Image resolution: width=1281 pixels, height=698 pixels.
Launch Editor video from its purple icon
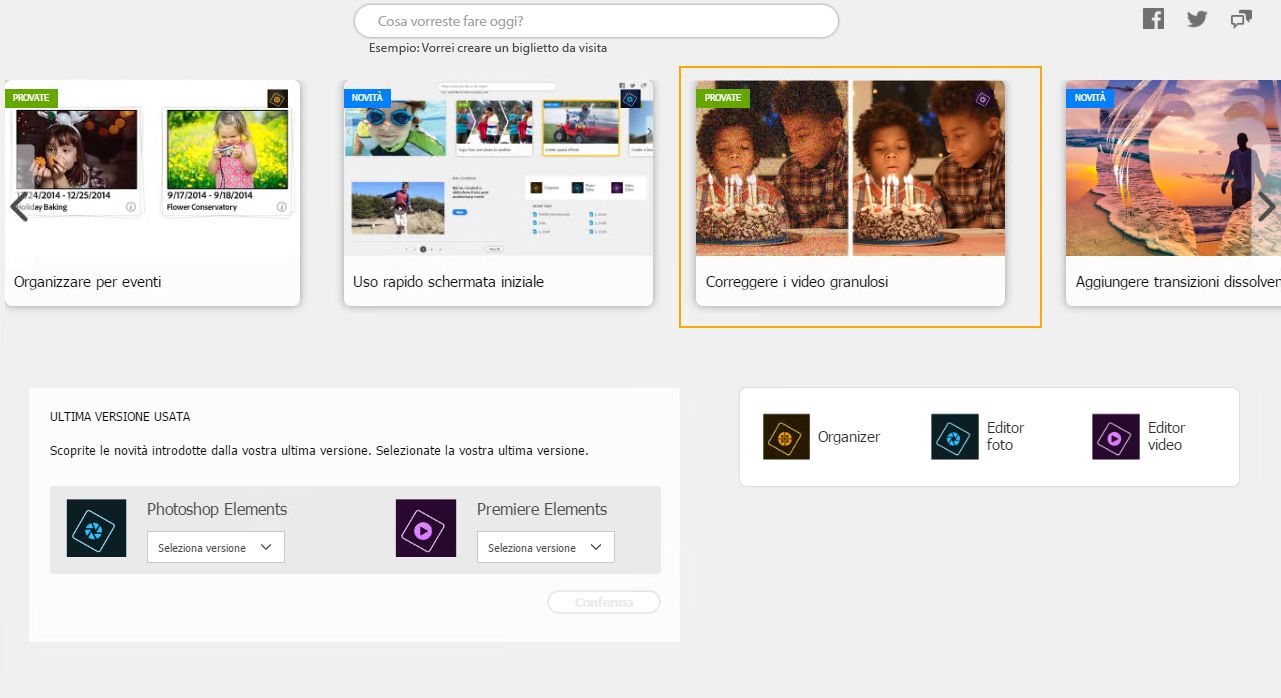point(1116,437)
